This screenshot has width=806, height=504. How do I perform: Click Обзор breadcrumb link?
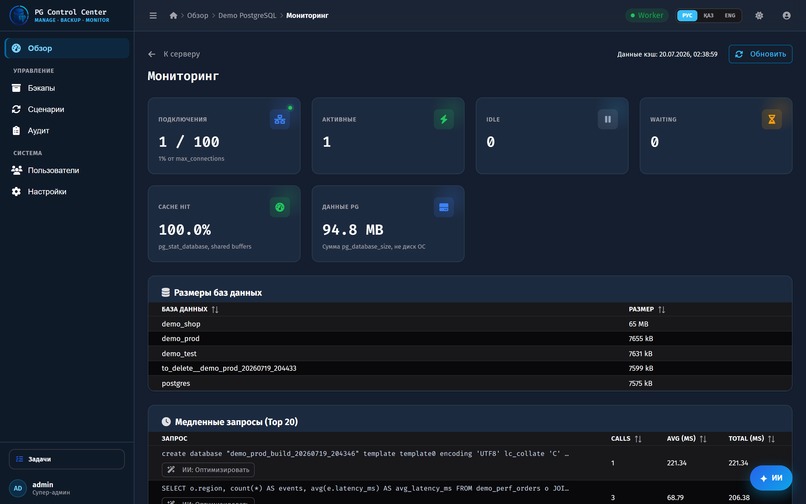[197, 15]
